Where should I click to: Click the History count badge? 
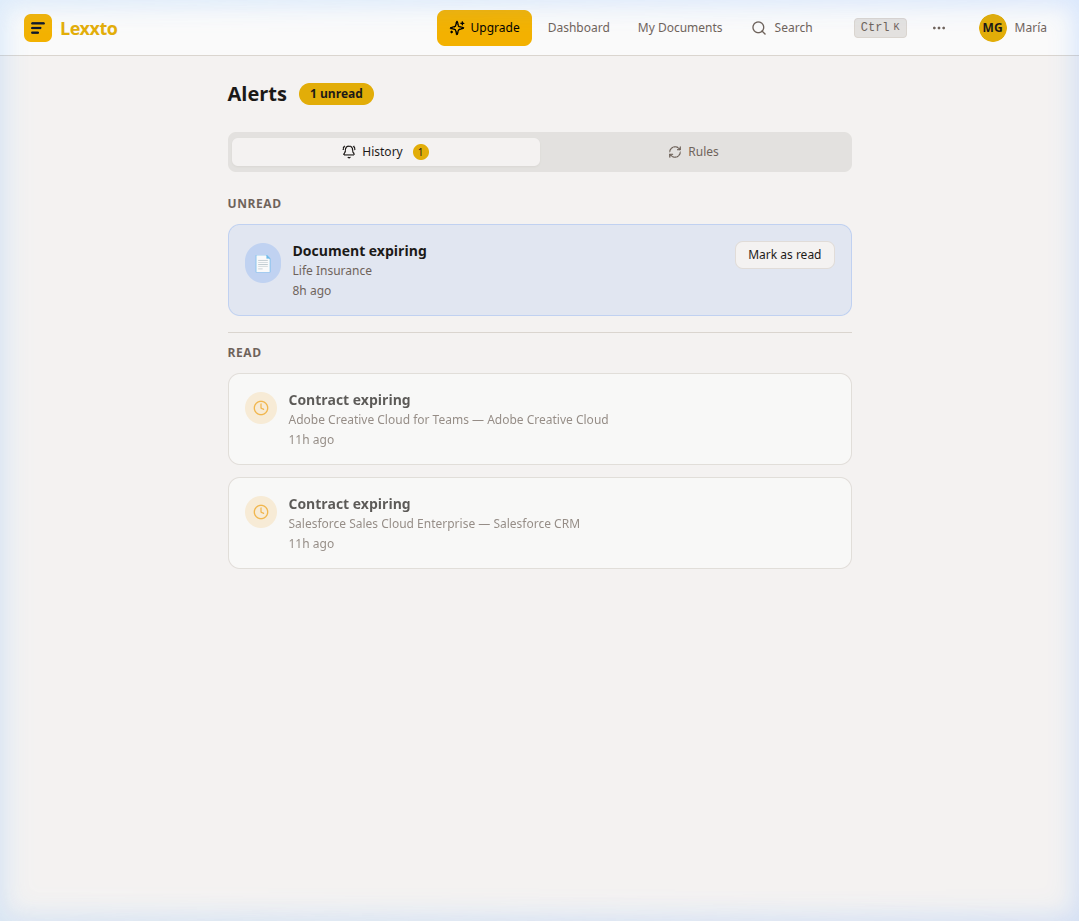[x=420, y=152]
